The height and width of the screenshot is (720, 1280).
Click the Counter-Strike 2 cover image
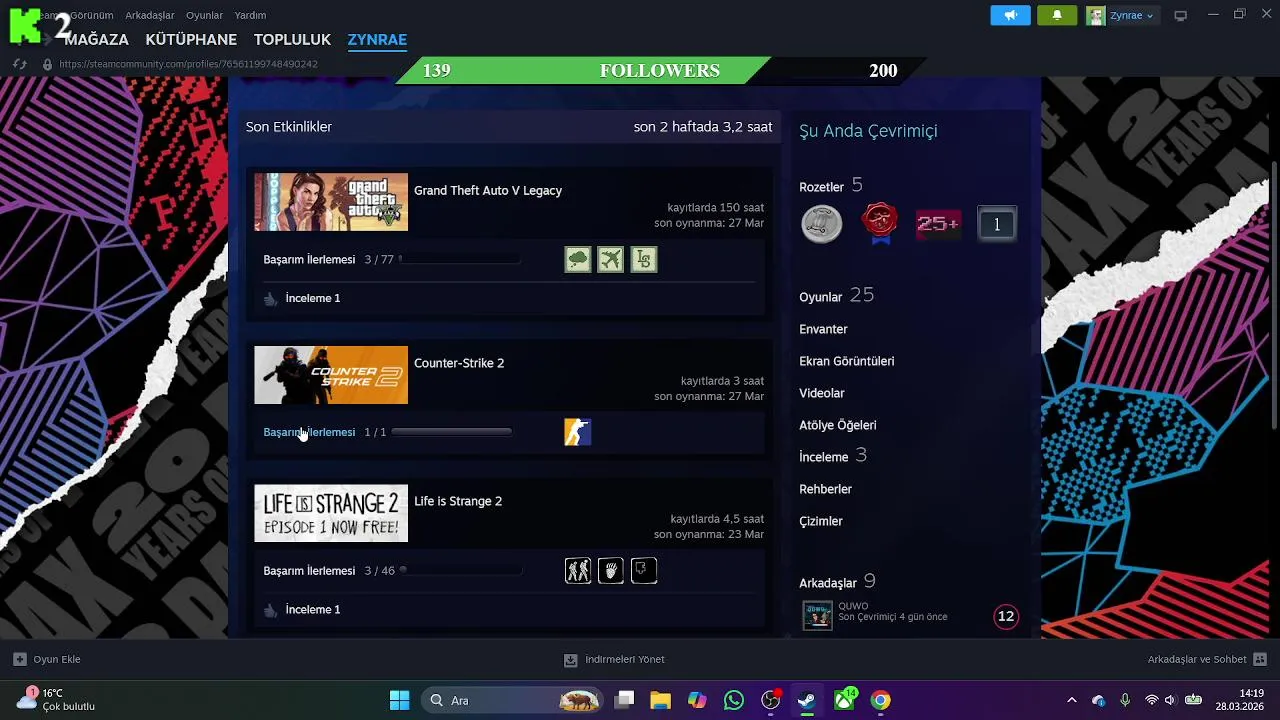pos(331,375)
